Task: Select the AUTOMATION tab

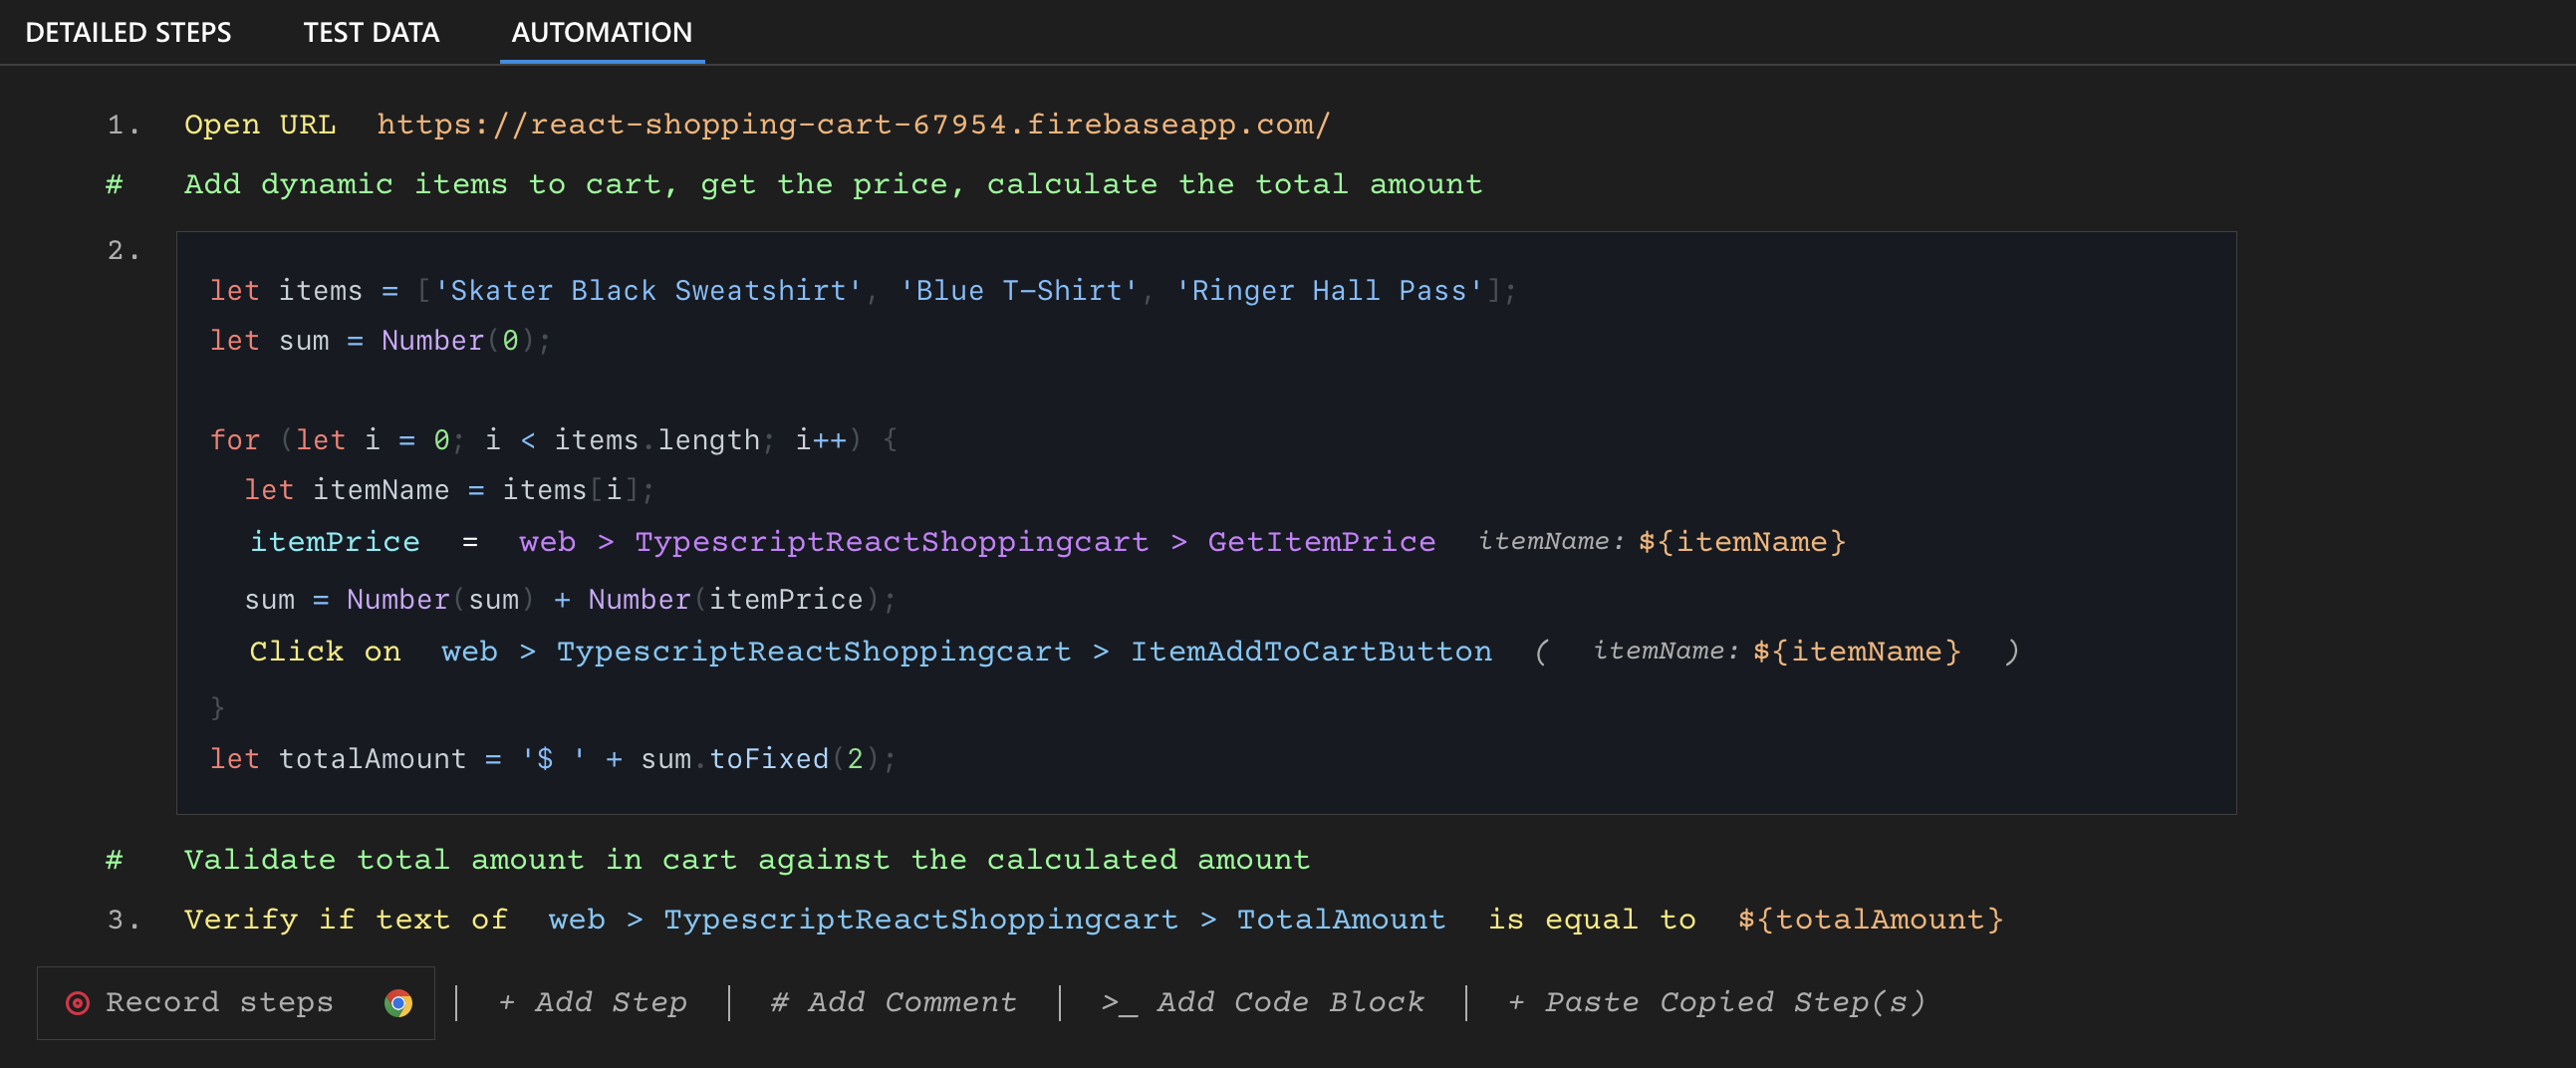Action: (x=601, y=32)
